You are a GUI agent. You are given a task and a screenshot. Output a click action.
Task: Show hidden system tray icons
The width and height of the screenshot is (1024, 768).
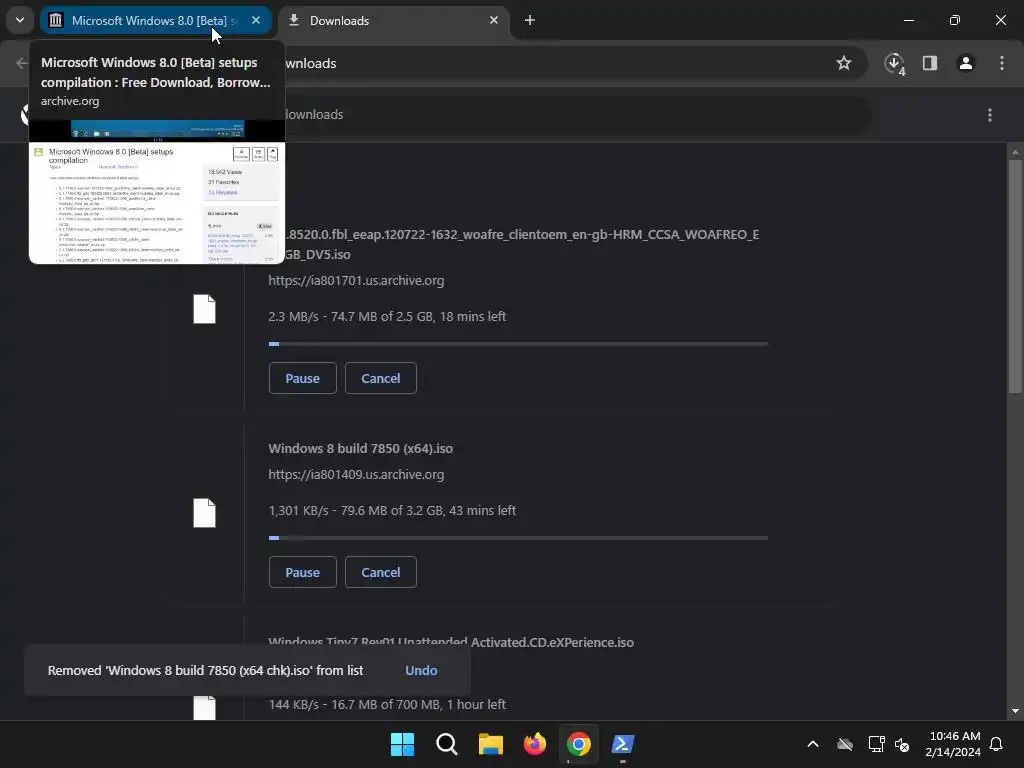tap(813, 744)
